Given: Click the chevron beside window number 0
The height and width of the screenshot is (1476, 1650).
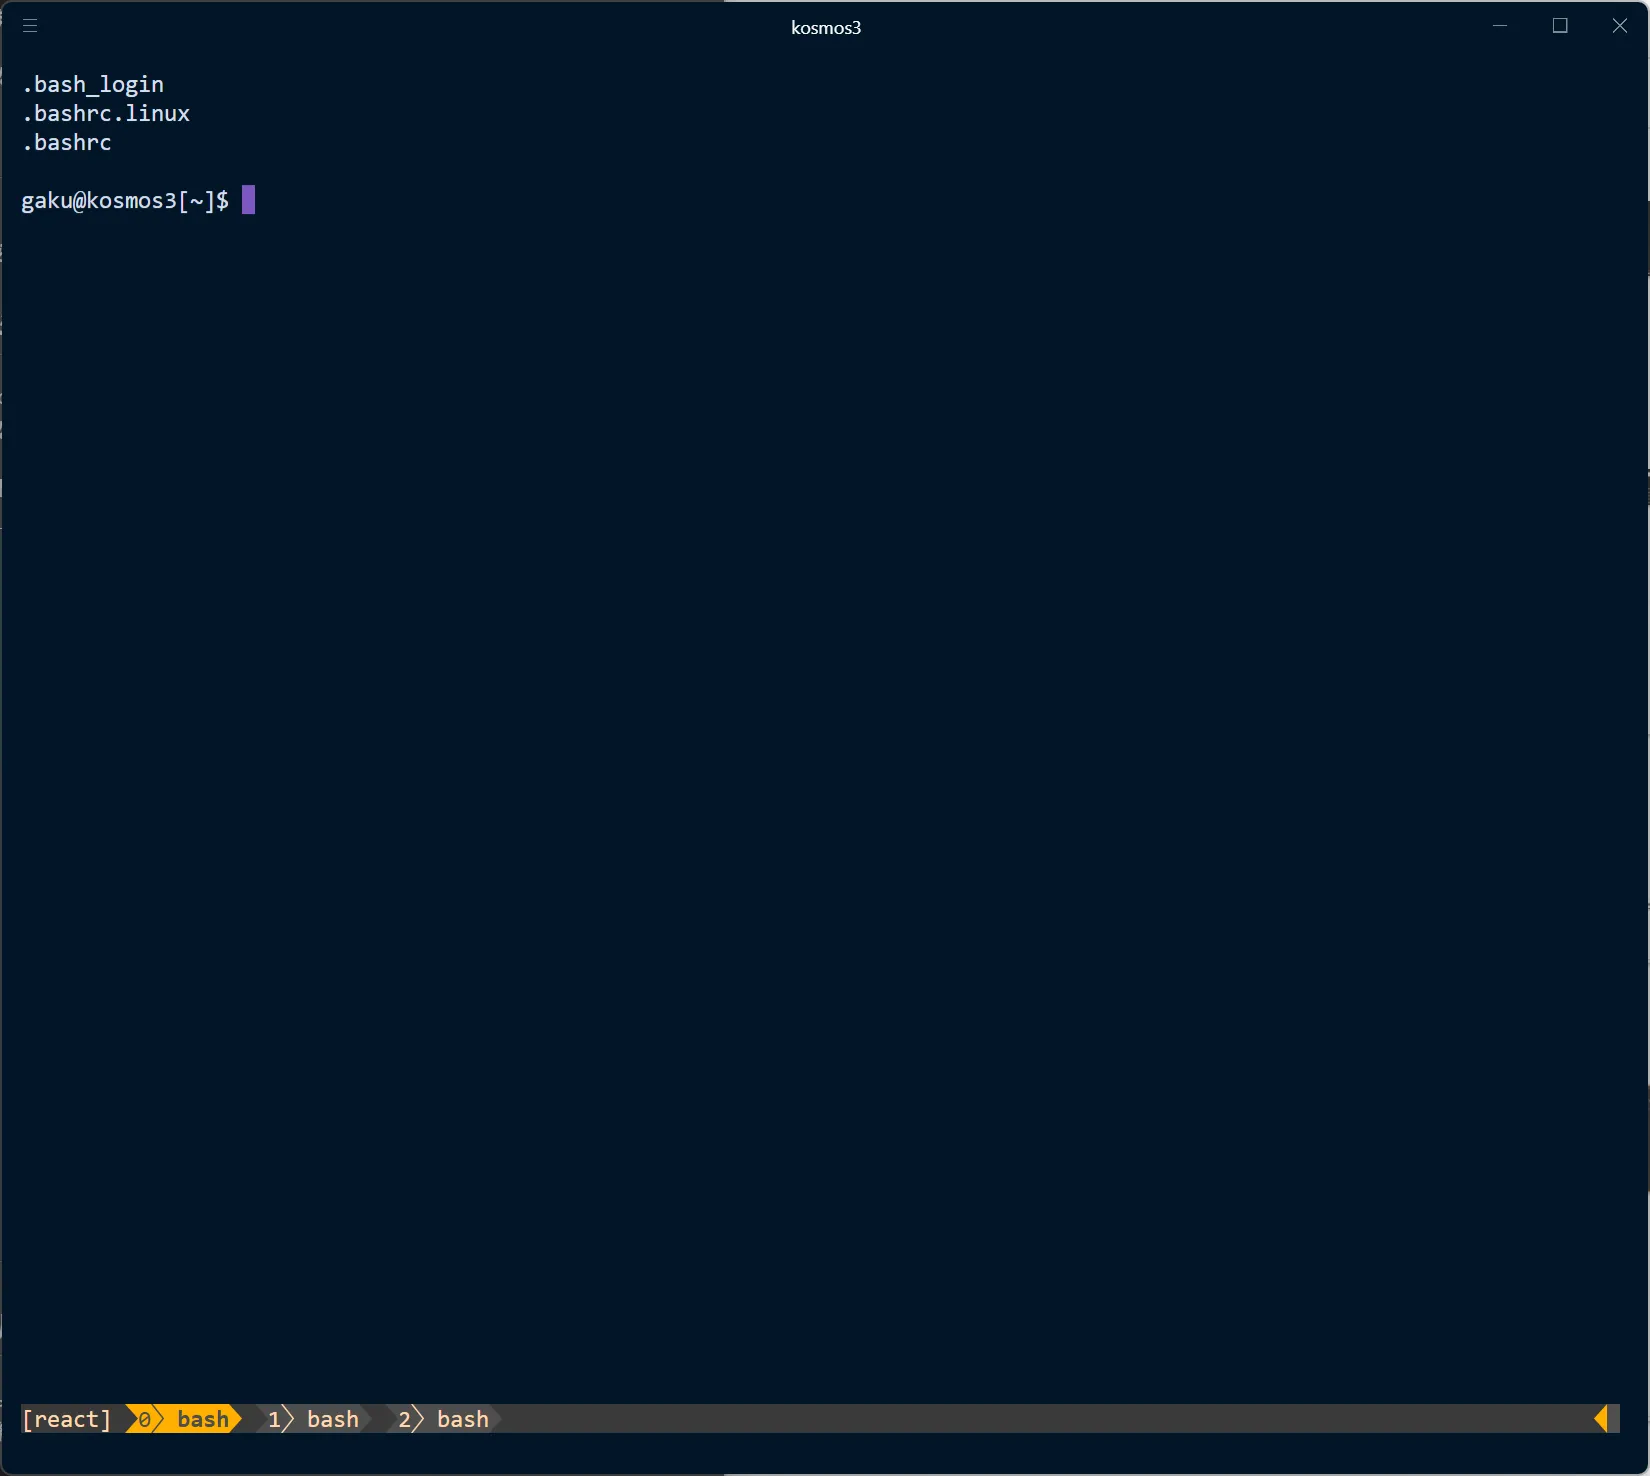Looking at the screenshot, I should (x=159, y=1419).
